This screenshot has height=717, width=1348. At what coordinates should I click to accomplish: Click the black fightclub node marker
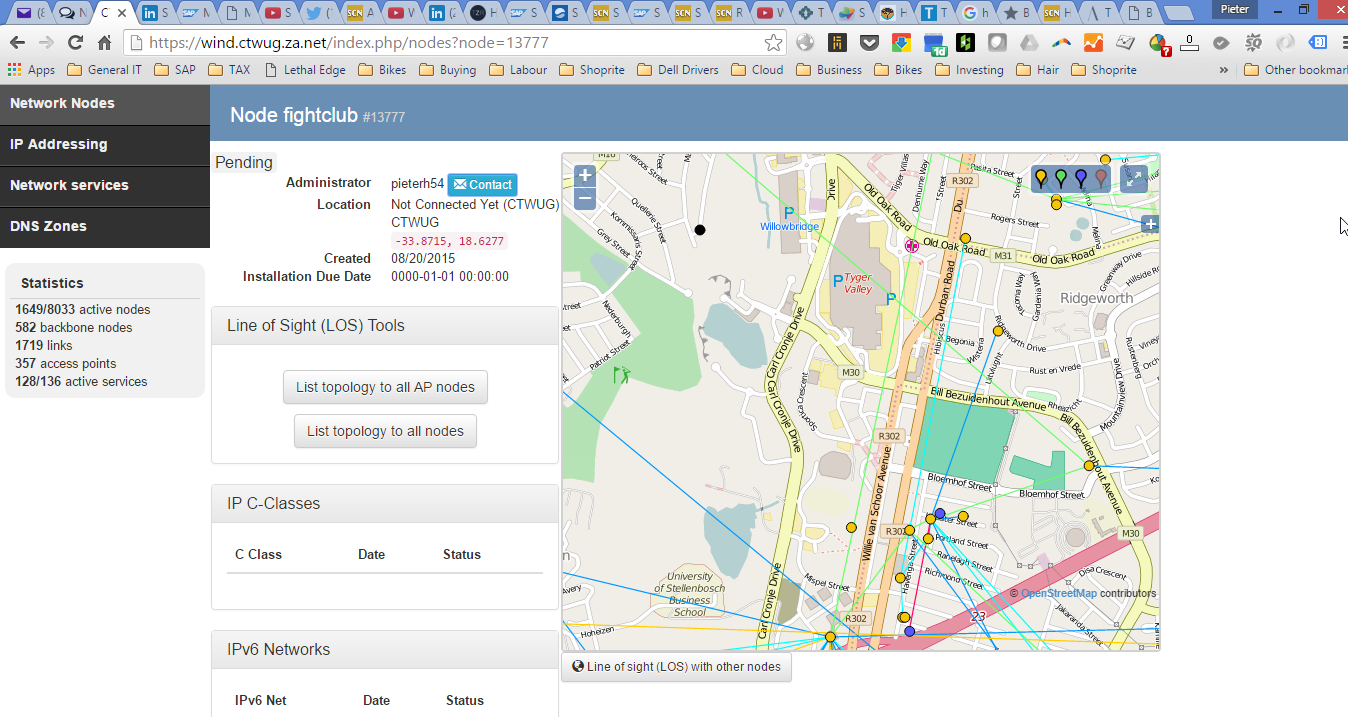tap(700, 230)
